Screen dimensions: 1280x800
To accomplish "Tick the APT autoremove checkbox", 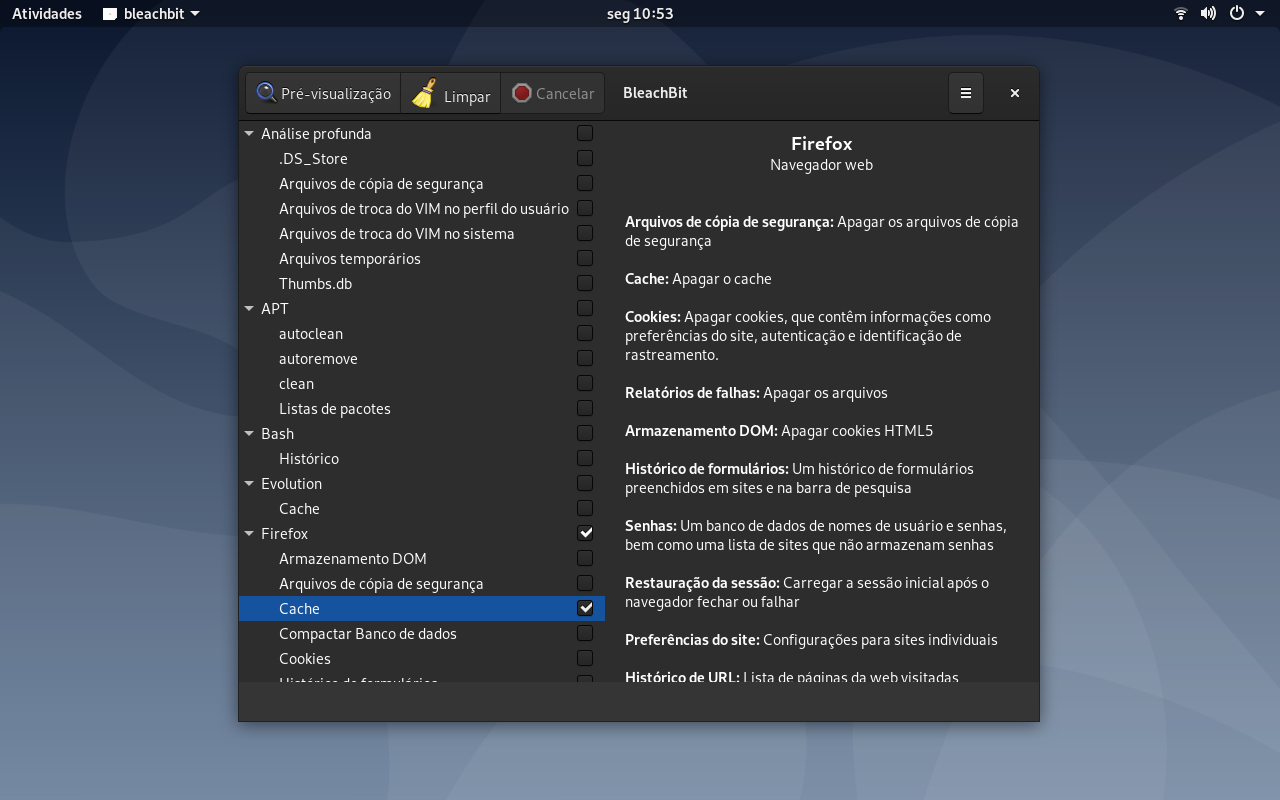I will coord(585,358).
